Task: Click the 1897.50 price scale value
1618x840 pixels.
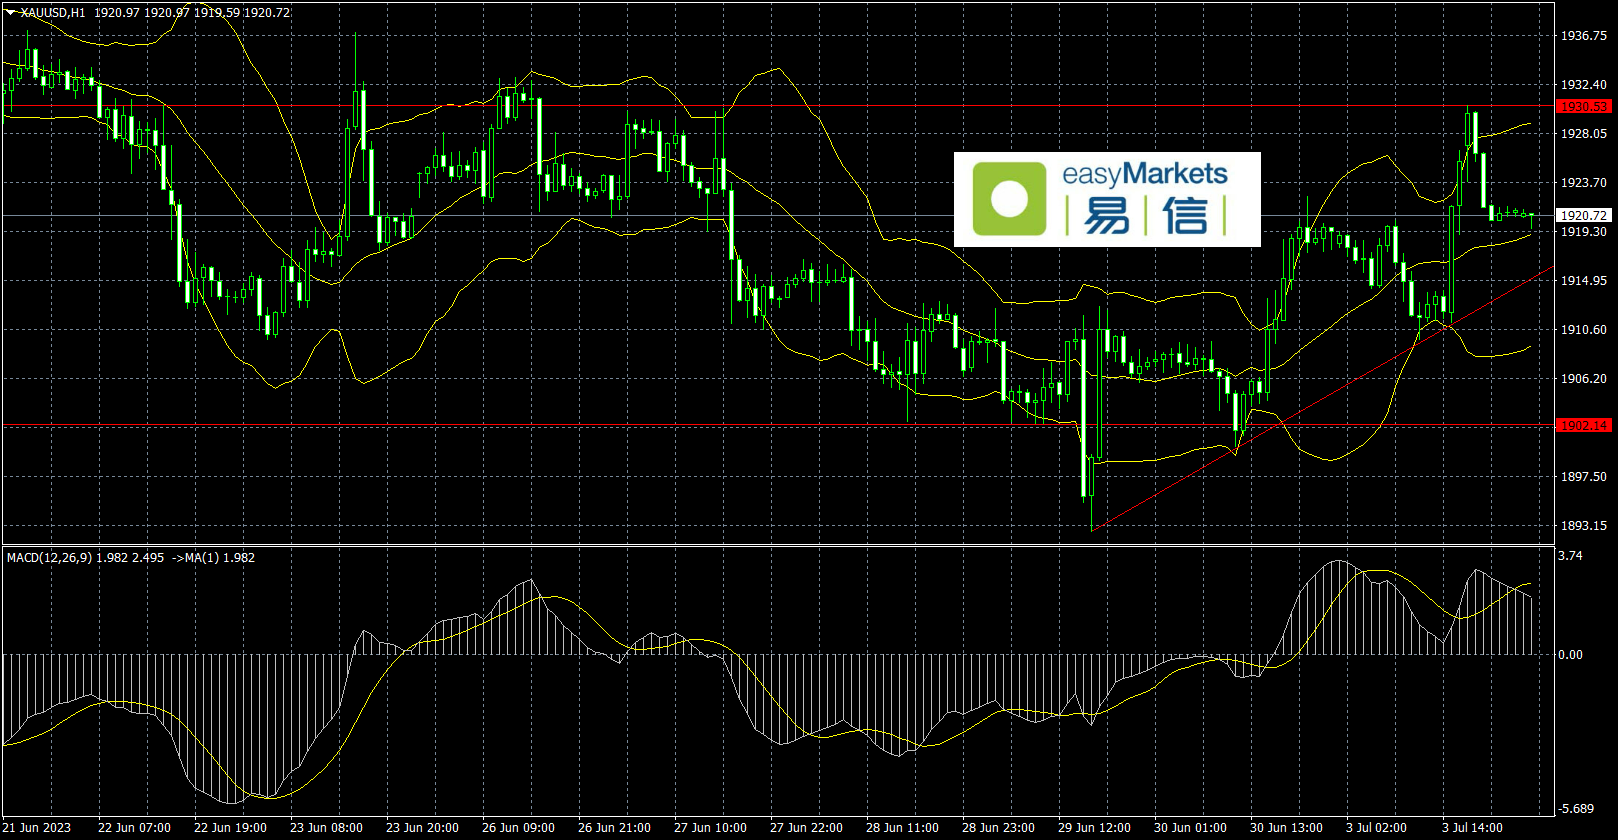Action: [x=1584, y=477]
